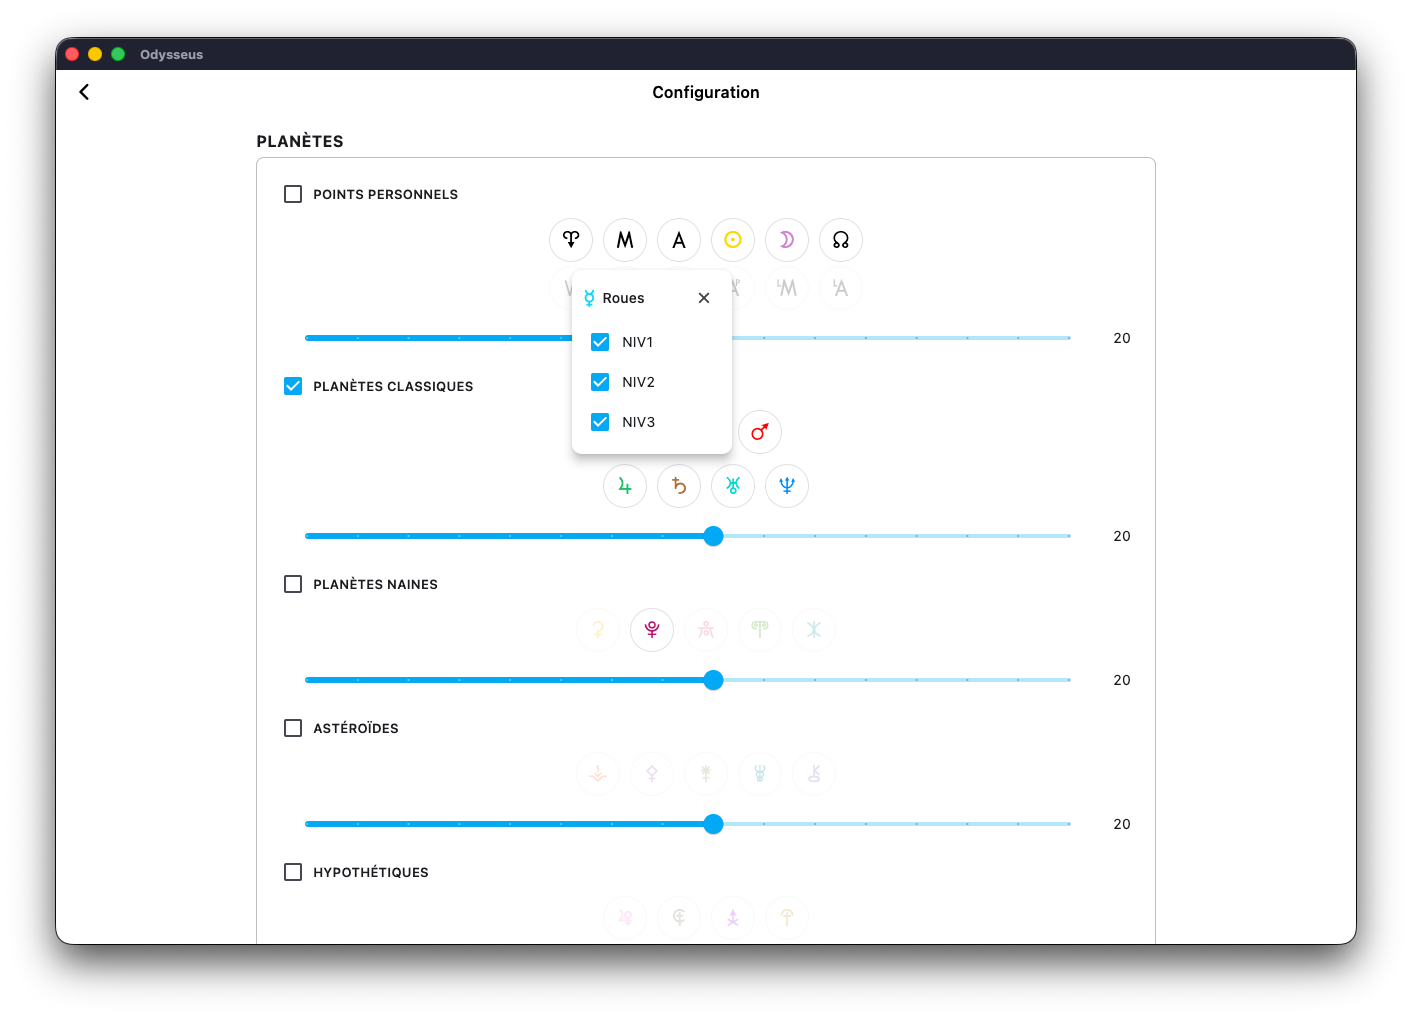The image size is (1412, 1018).
Task: Click the Ascendant A icon
Action: (679, 240)
